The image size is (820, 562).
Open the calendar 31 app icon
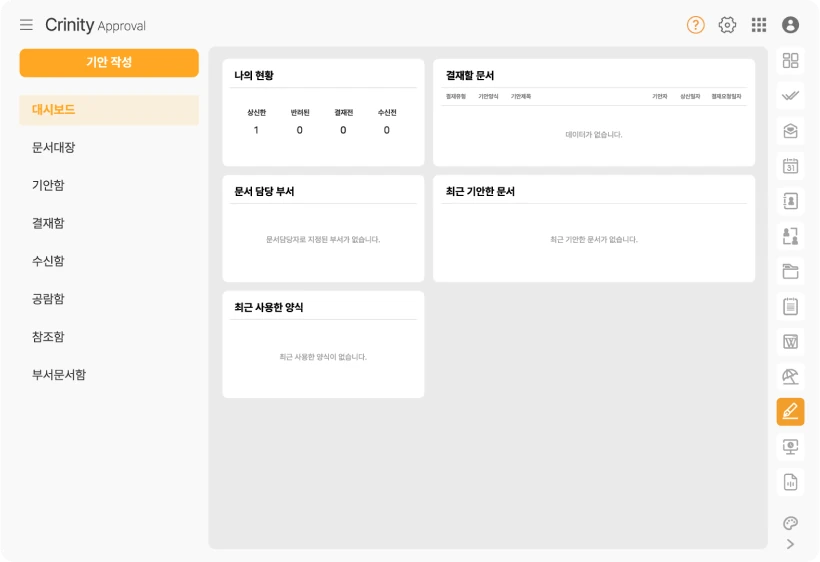(x=790, y=166)
